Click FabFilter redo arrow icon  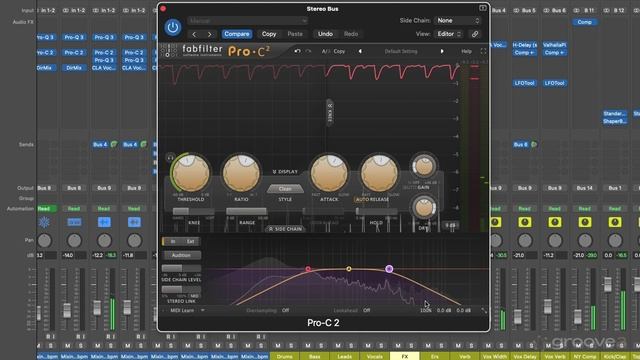point(309,51)
